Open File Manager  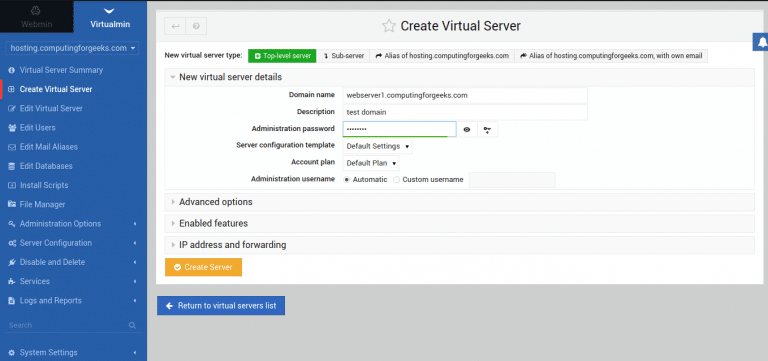pyautogui.click(x=43, y=204)
